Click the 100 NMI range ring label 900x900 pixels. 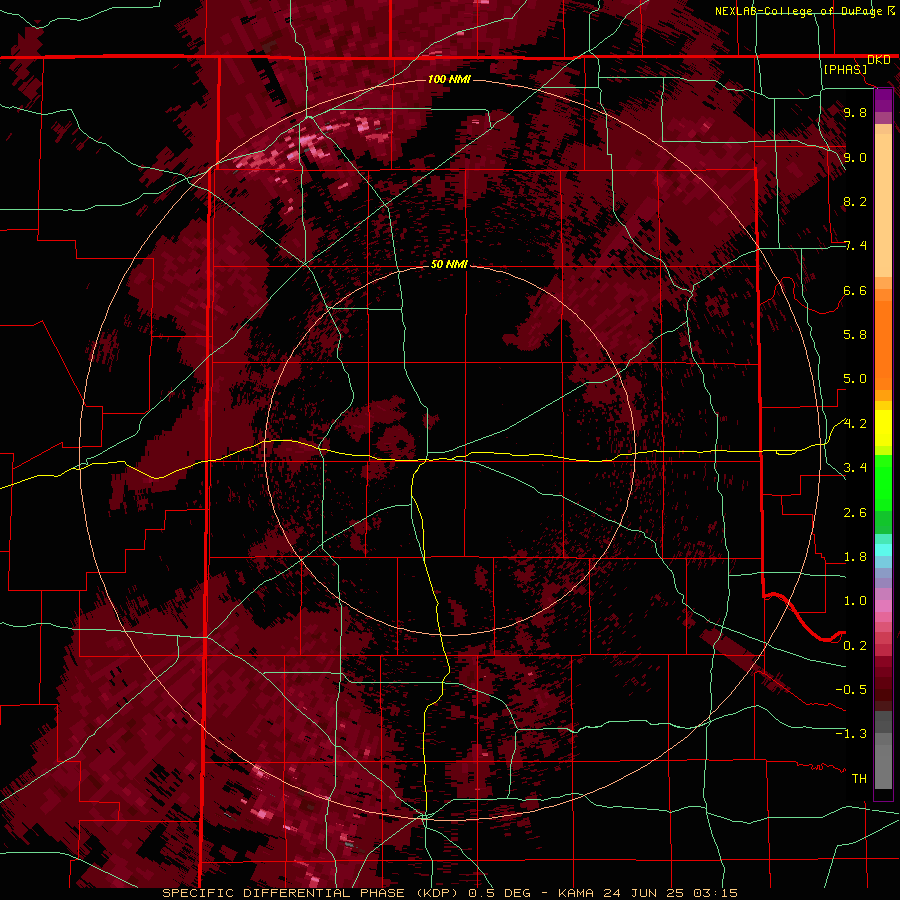pos(449,79)
